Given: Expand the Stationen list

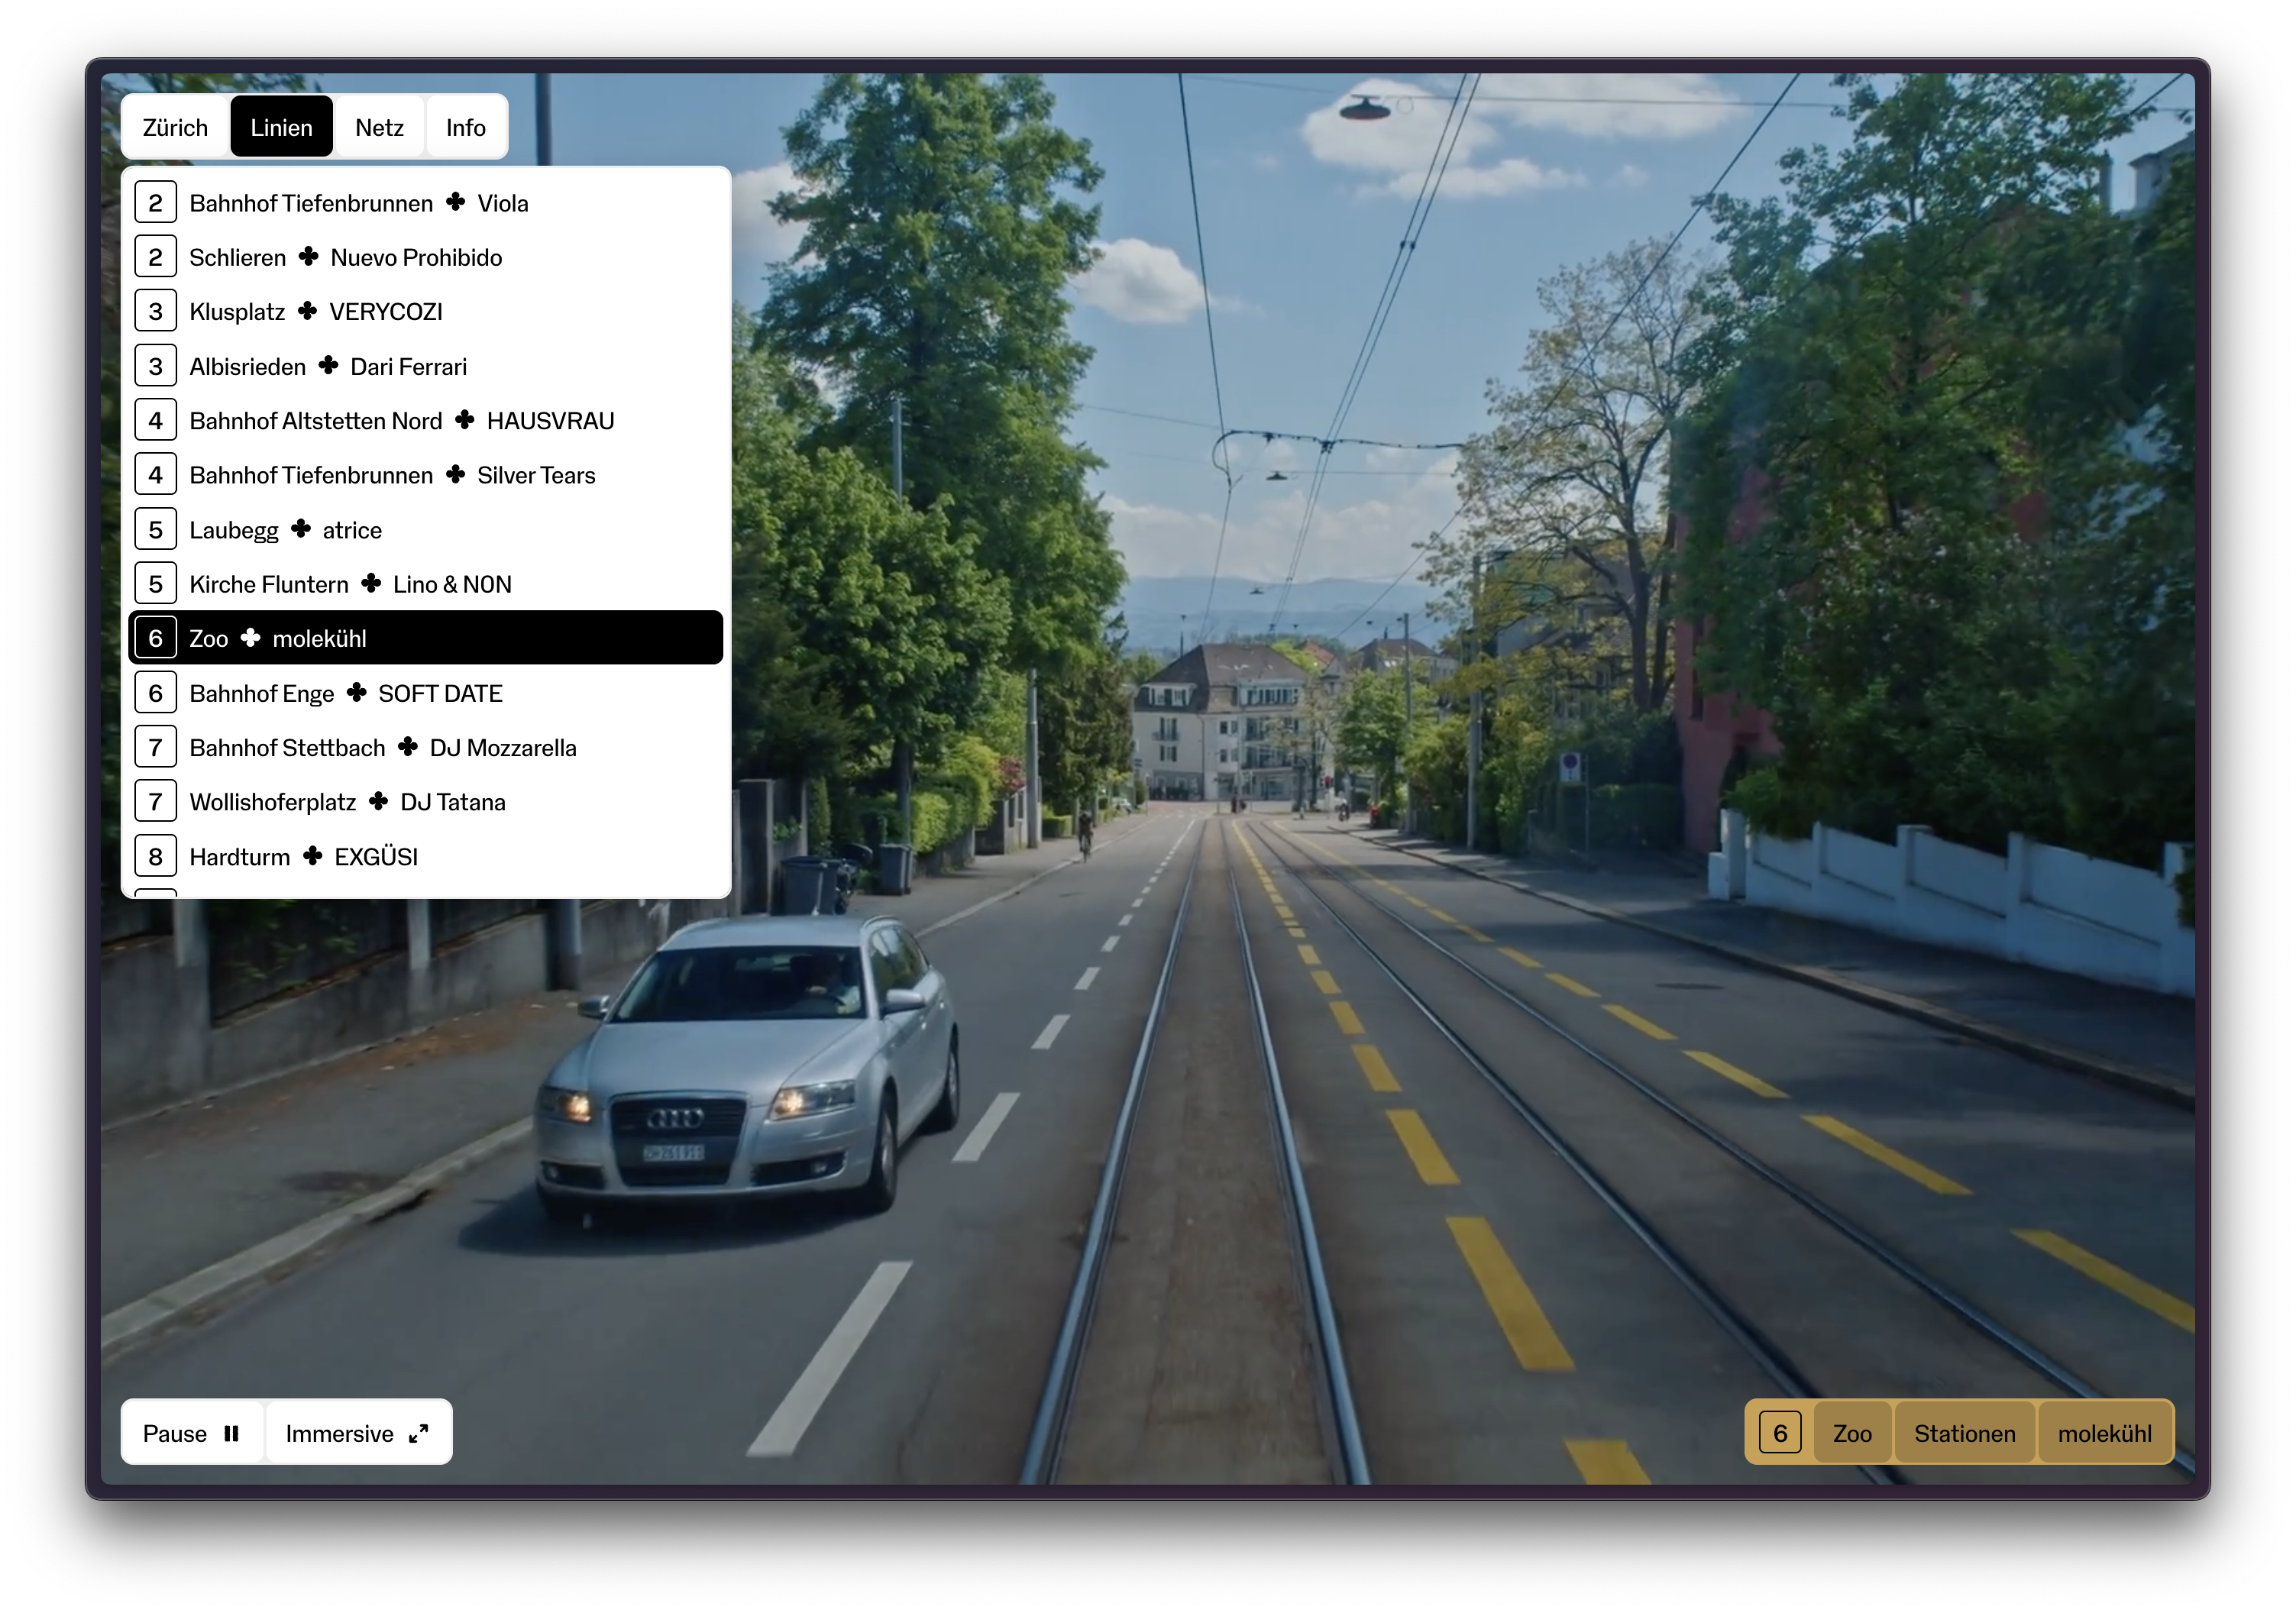Looking at the screenshot, I should 1964,1433.
